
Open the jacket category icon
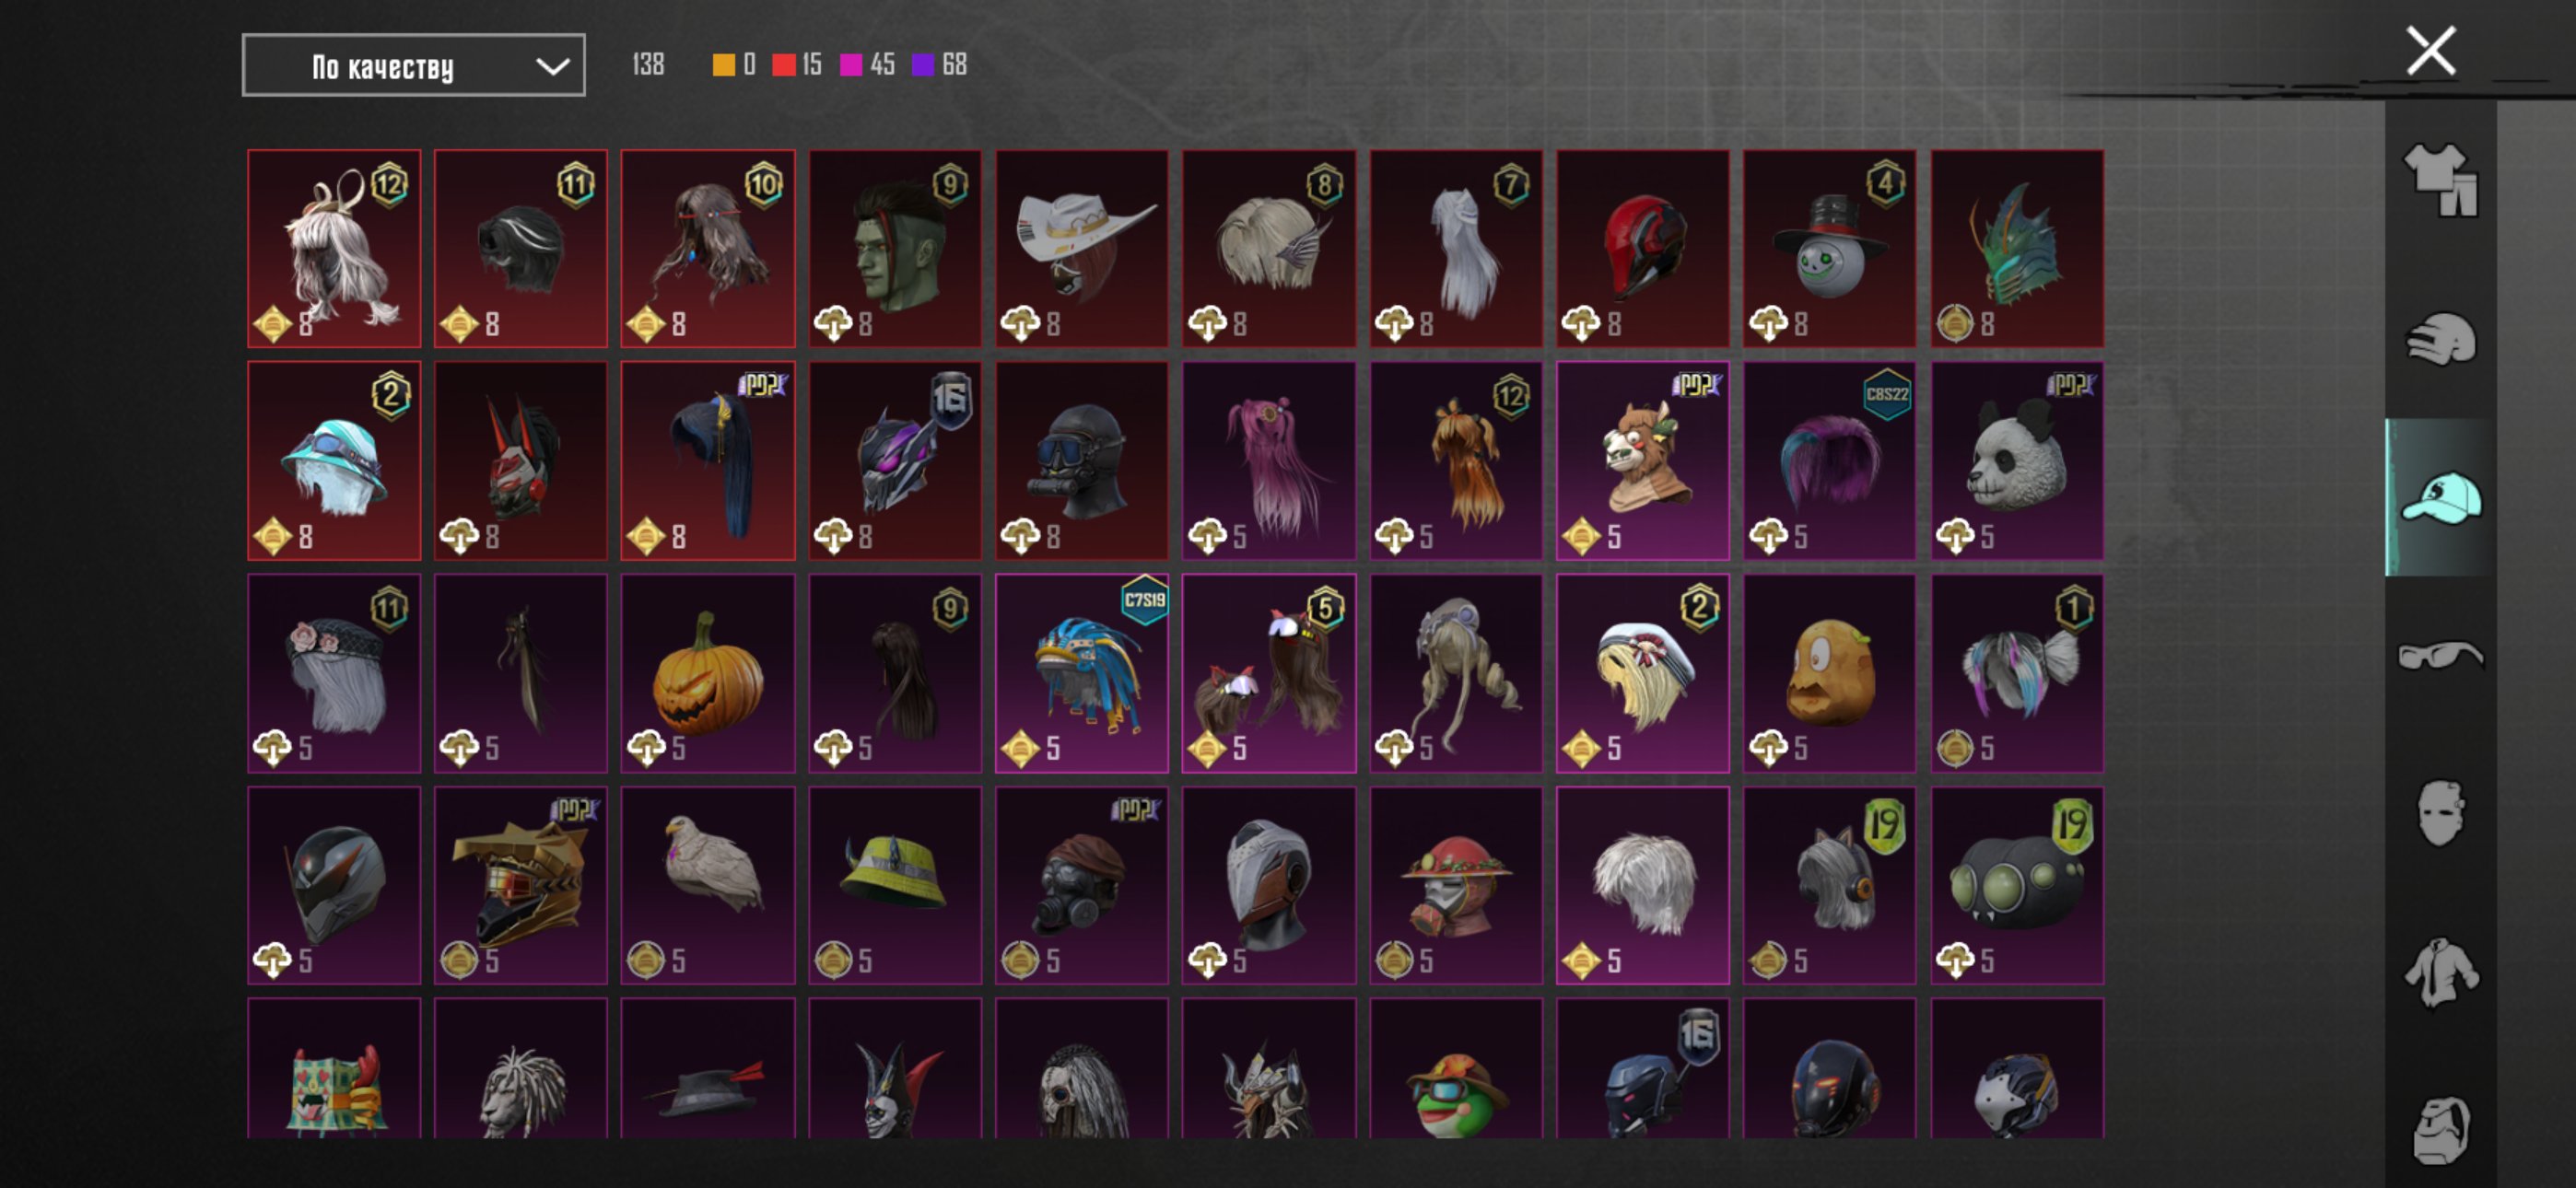[2440, 972]
